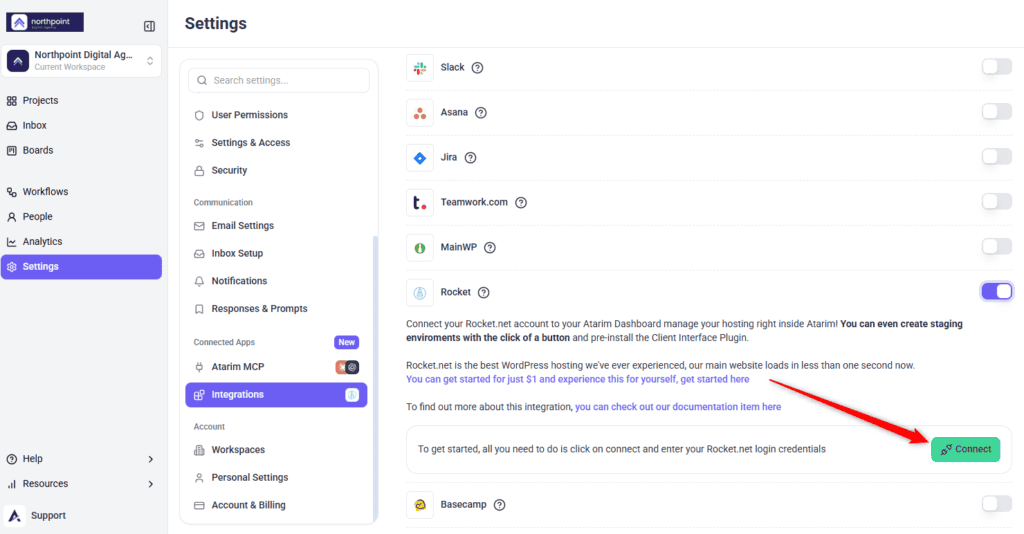This screenshot has height=534, width=1024.
Task: Select Integrations in settings menu
Action: coord(276,395)
